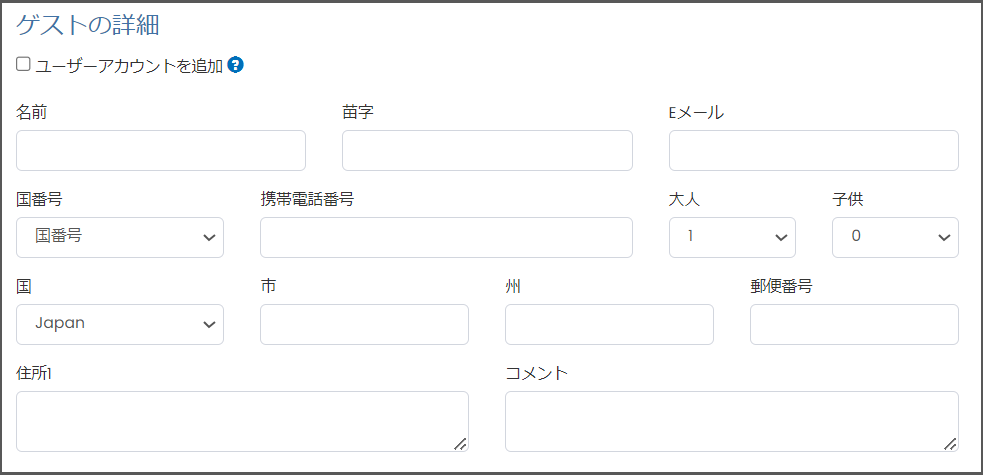The width and height of the screenshot is (983, 476).
Task: Click into the Eメール field
Action: pyautogui.click(x=813, y=150)
